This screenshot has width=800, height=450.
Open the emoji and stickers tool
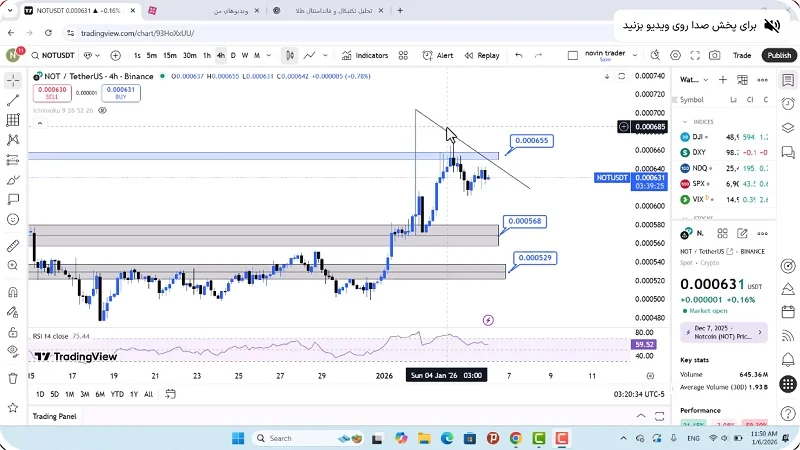pyautogui.click(x=12, y=219)
